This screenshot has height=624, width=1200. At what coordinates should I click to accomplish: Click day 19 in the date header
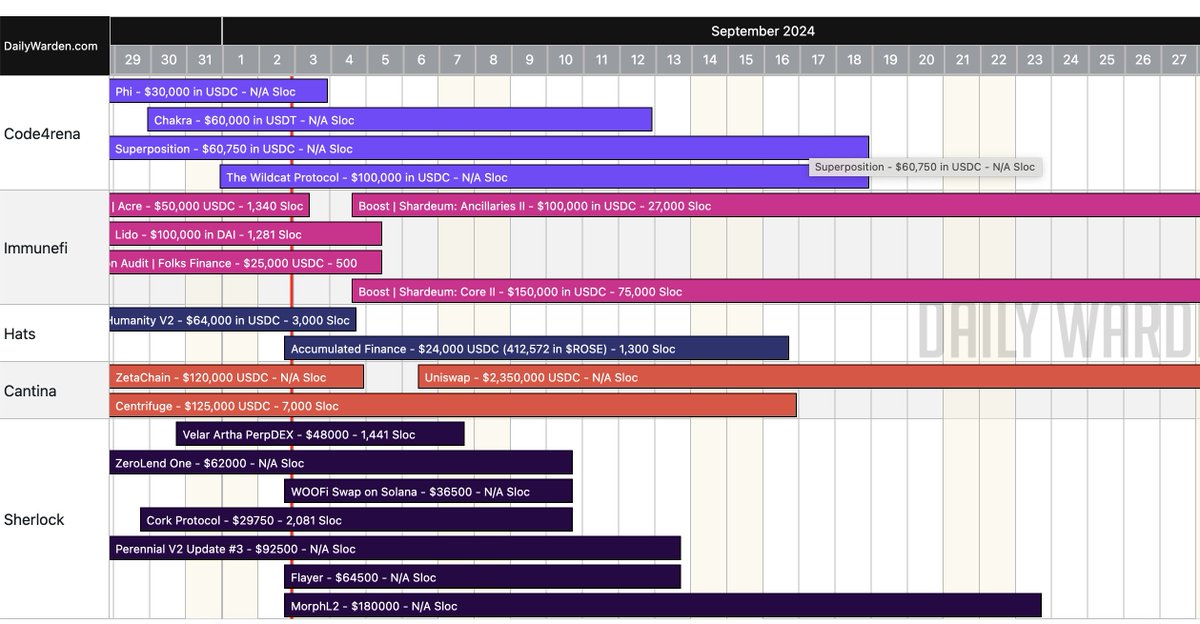coord(890,60)
